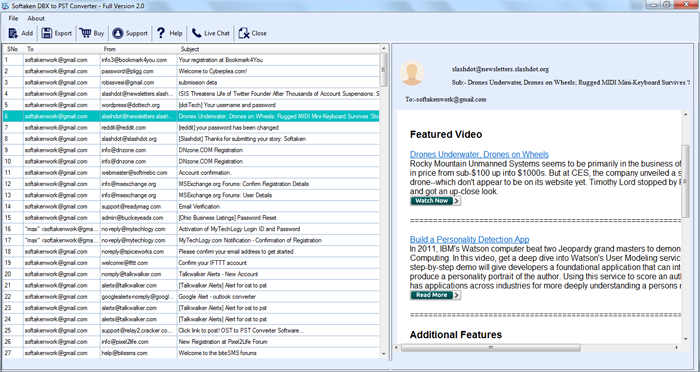Screen dimensions: 700x372
Task: Select 'Click link to post! OST to PST Converter Software' email
Action: click(191, 330)
